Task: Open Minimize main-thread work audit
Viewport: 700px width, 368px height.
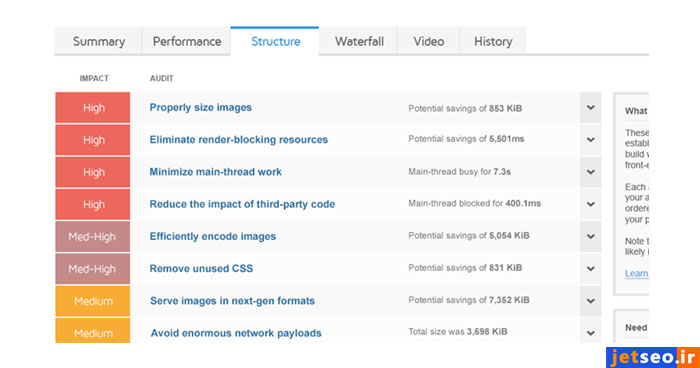Action: [215, 172]
